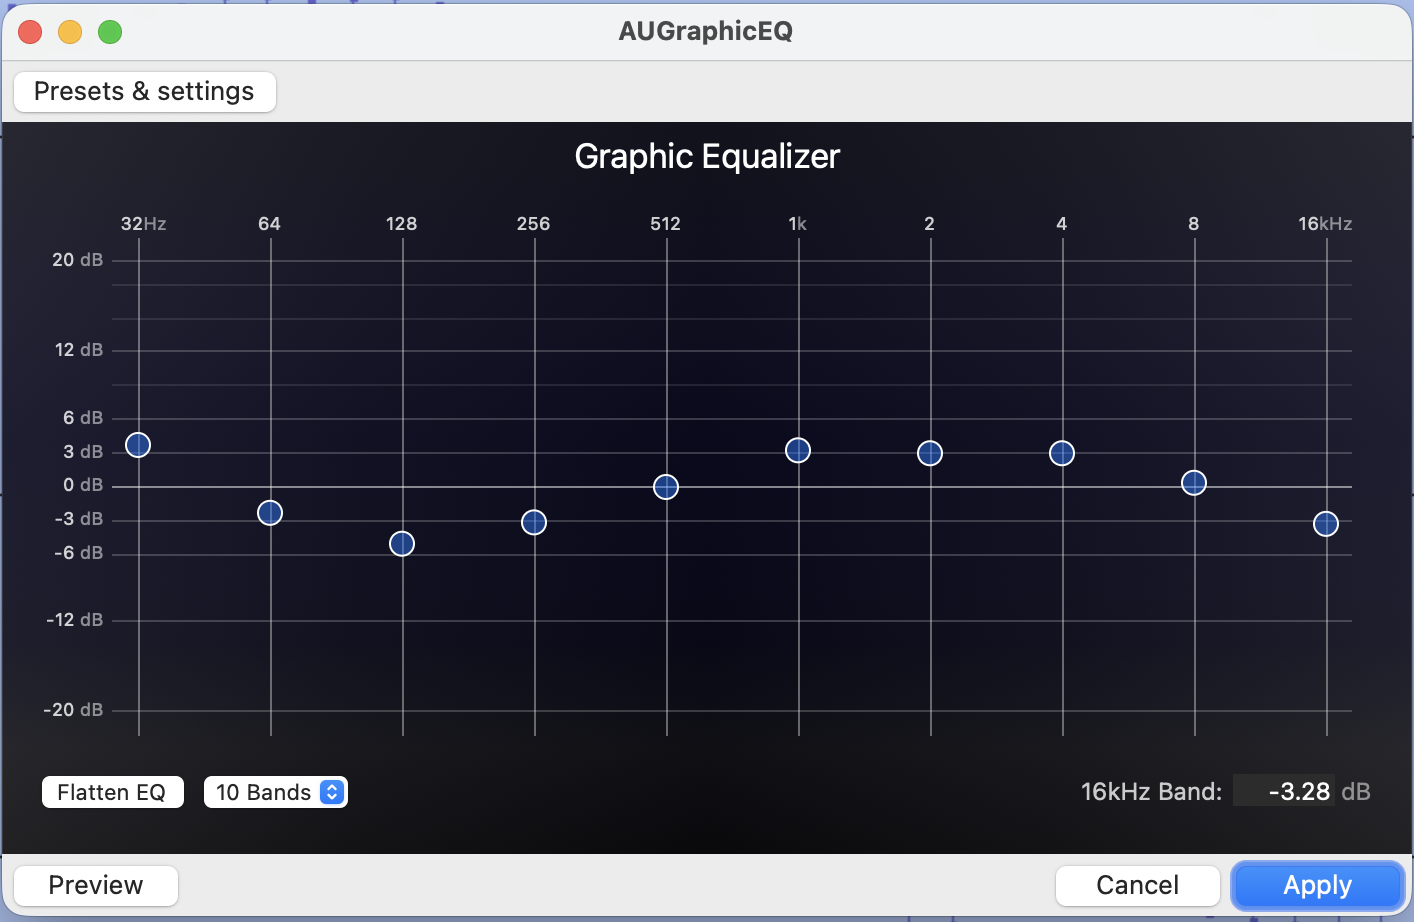Screen dimensions: 1414x922
Task: Open the 10 Bands dropdown
Action: [x=264, y=792]
